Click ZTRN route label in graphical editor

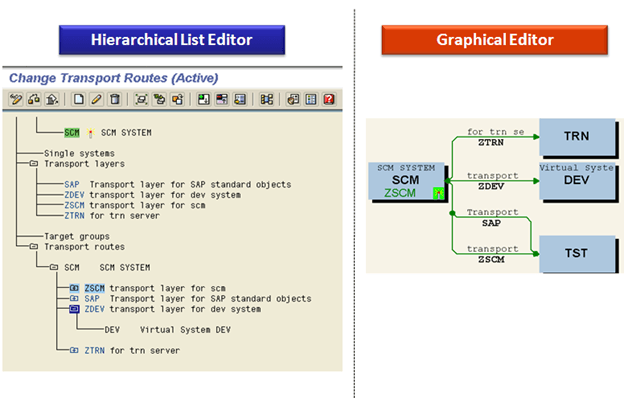491,142
